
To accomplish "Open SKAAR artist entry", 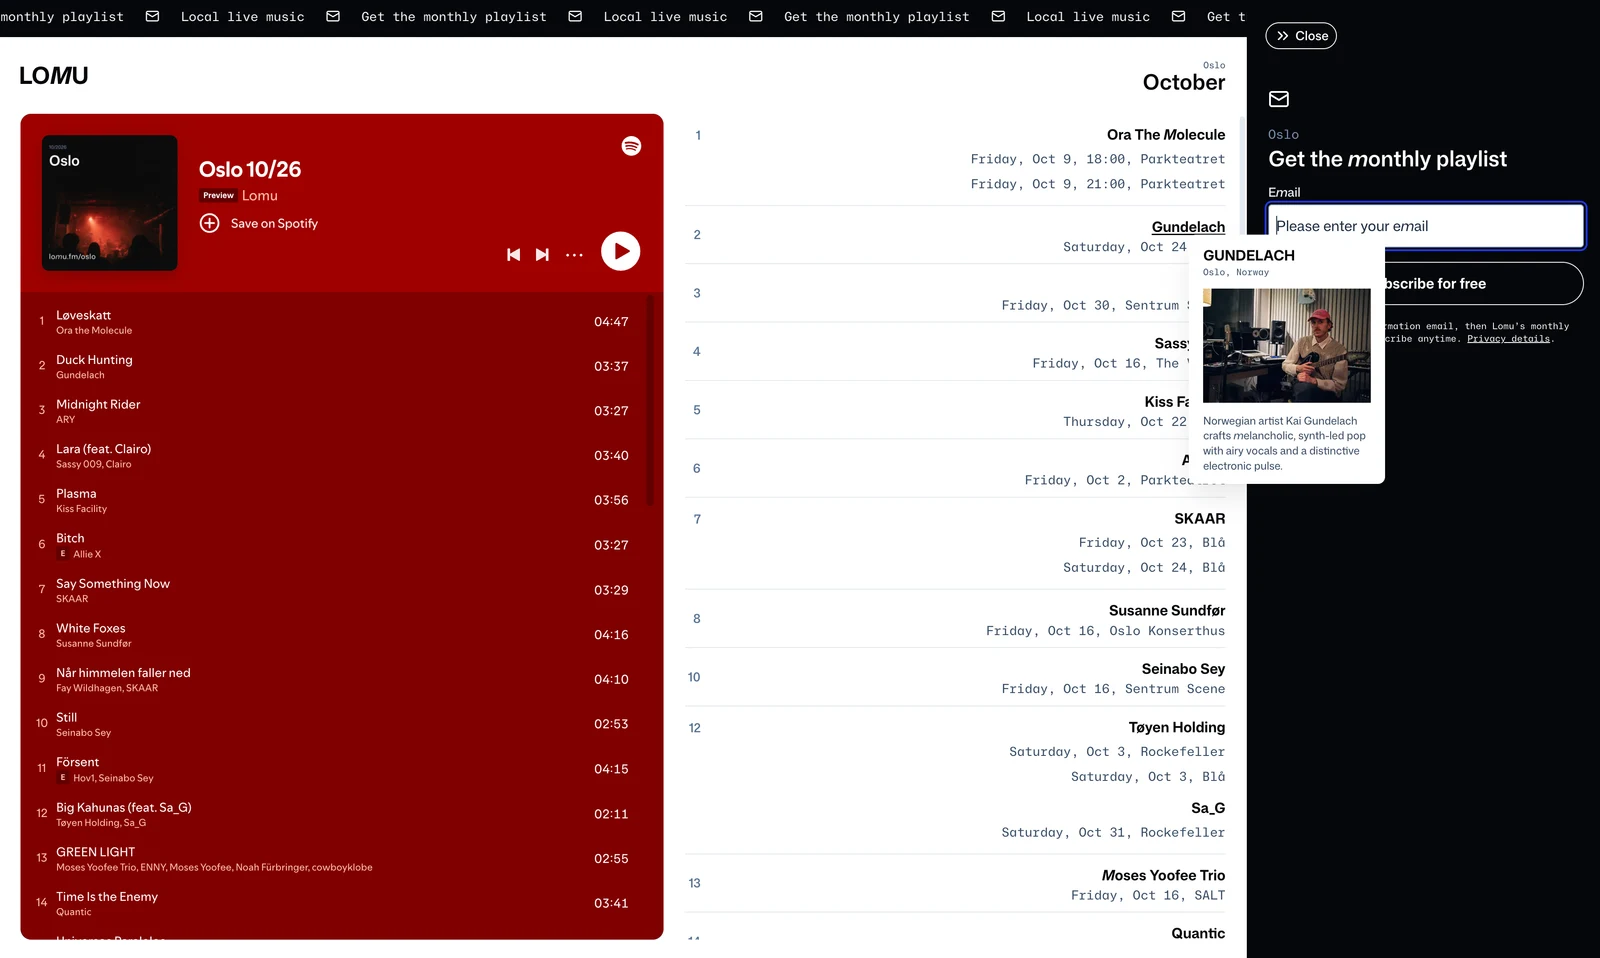I will pyautogui.click(x=1199, y=519).
